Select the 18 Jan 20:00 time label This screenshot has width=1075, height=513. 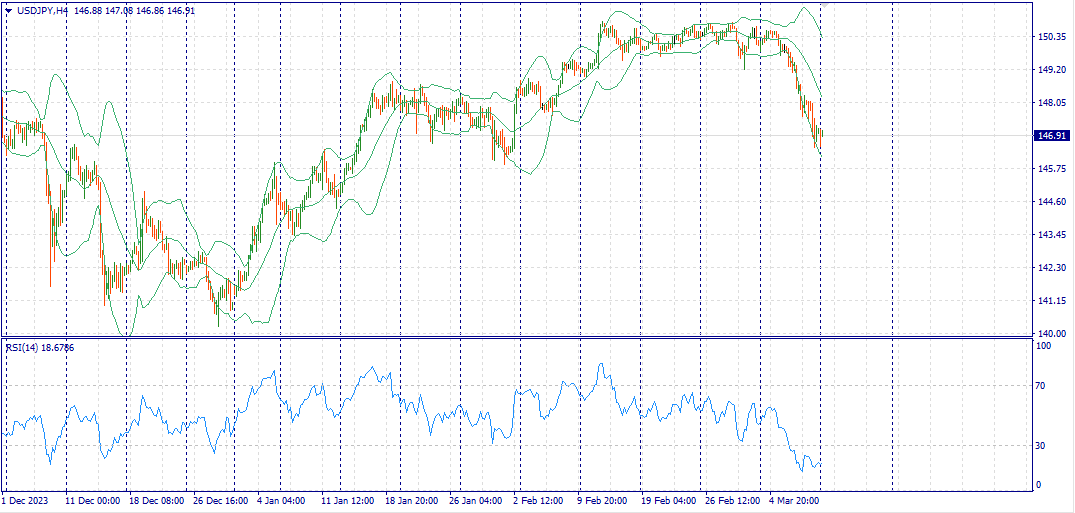click(413, 500)
